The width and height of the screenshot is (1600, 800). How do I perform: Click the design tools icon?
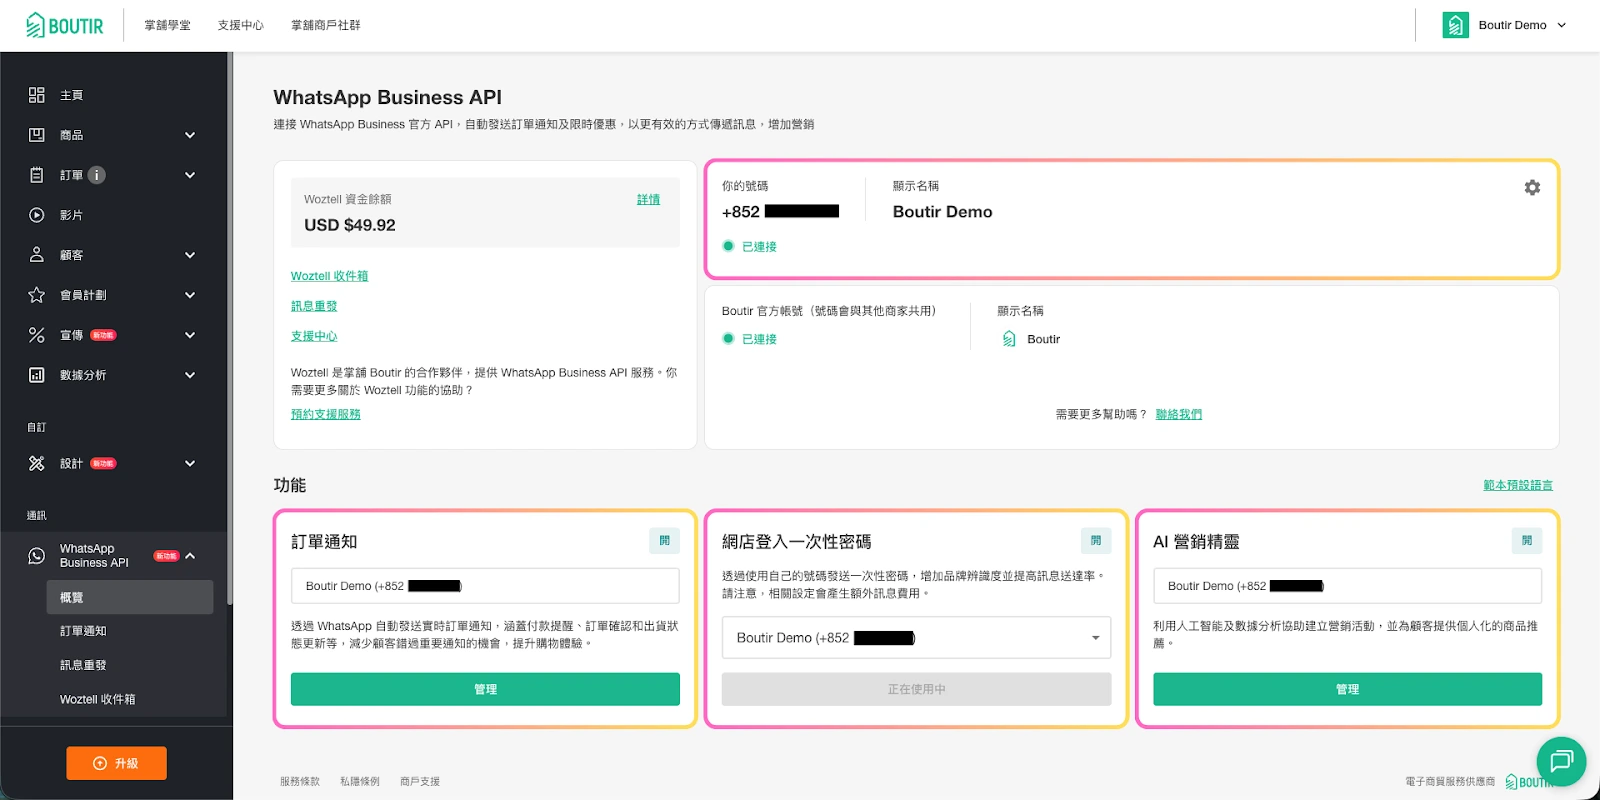[37, 463]
